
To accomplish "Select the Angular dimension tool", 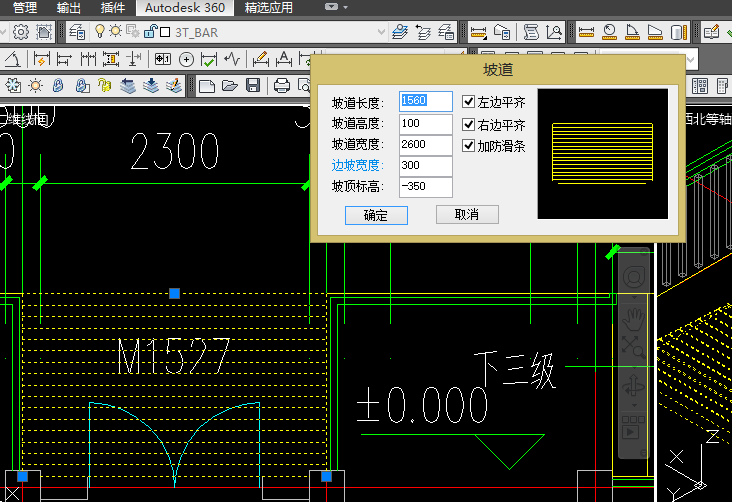I will 13,59.
